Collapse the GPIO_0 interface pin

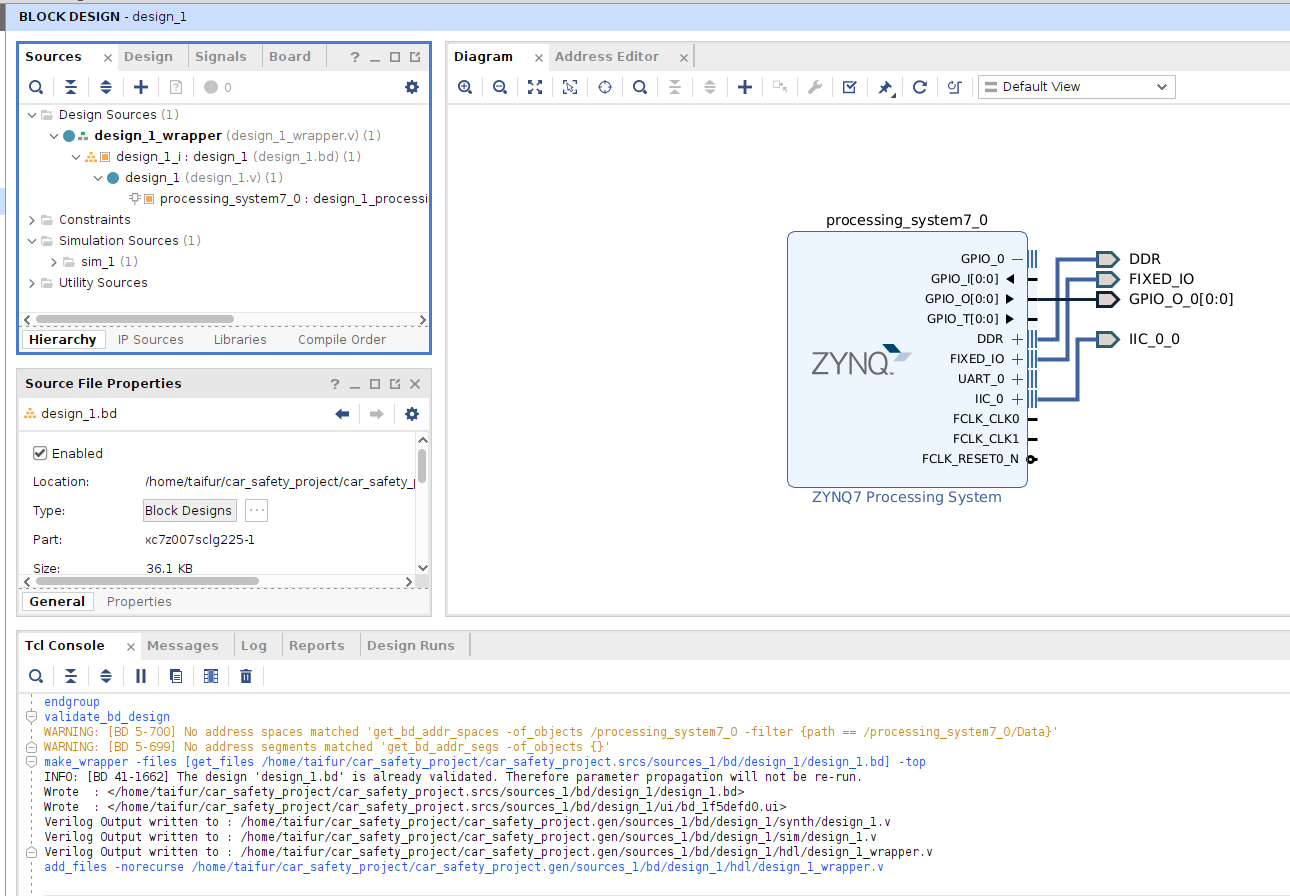(1018, 259)
